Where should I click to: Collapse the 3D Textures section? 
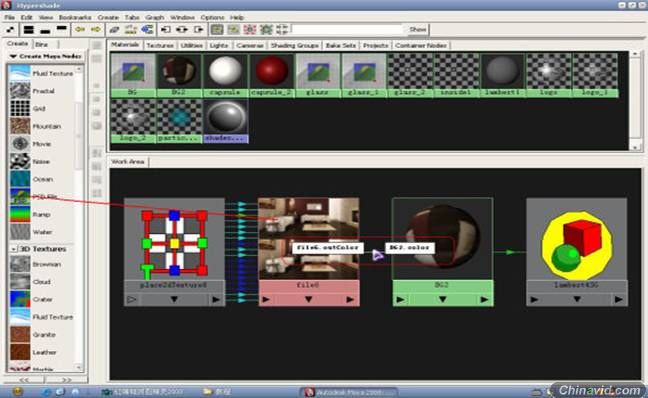point(14,249)
